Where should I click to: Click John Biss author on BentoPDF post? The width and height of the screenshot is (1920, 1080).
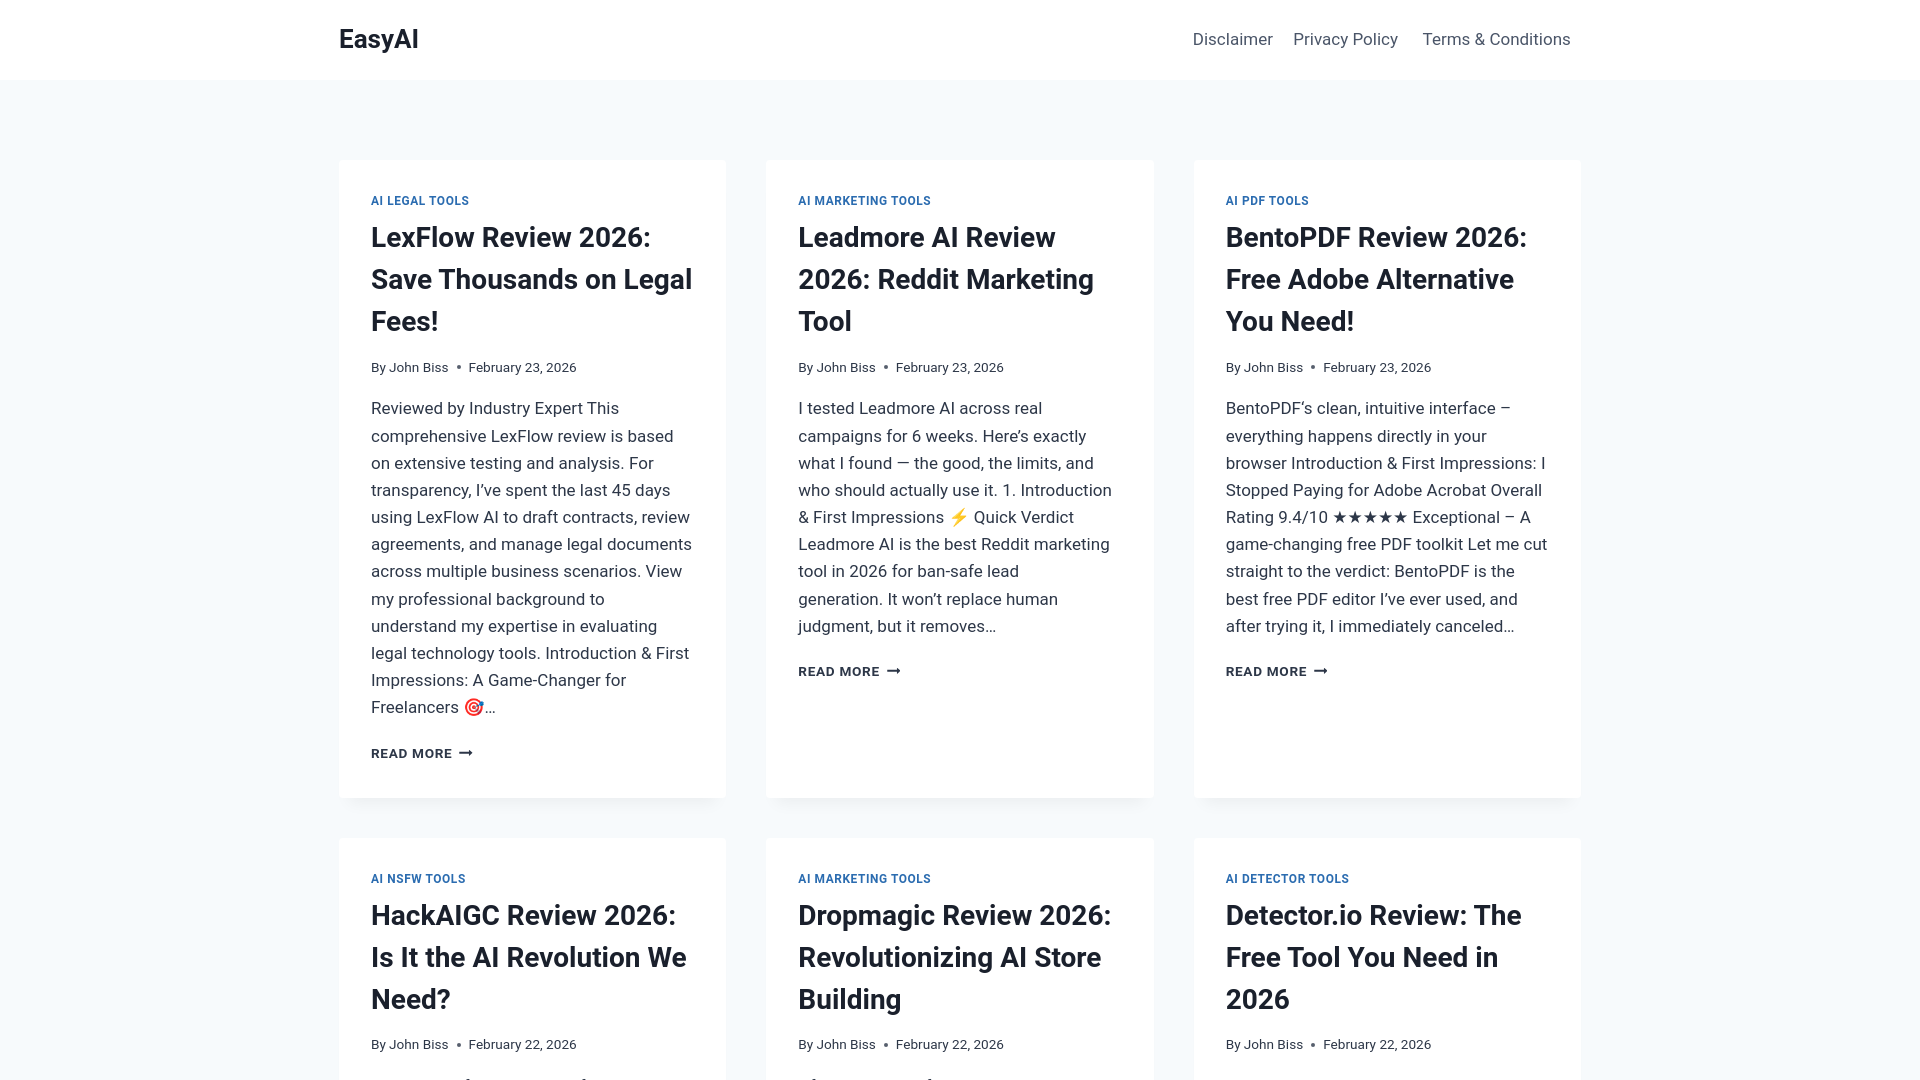point(1273,367)
